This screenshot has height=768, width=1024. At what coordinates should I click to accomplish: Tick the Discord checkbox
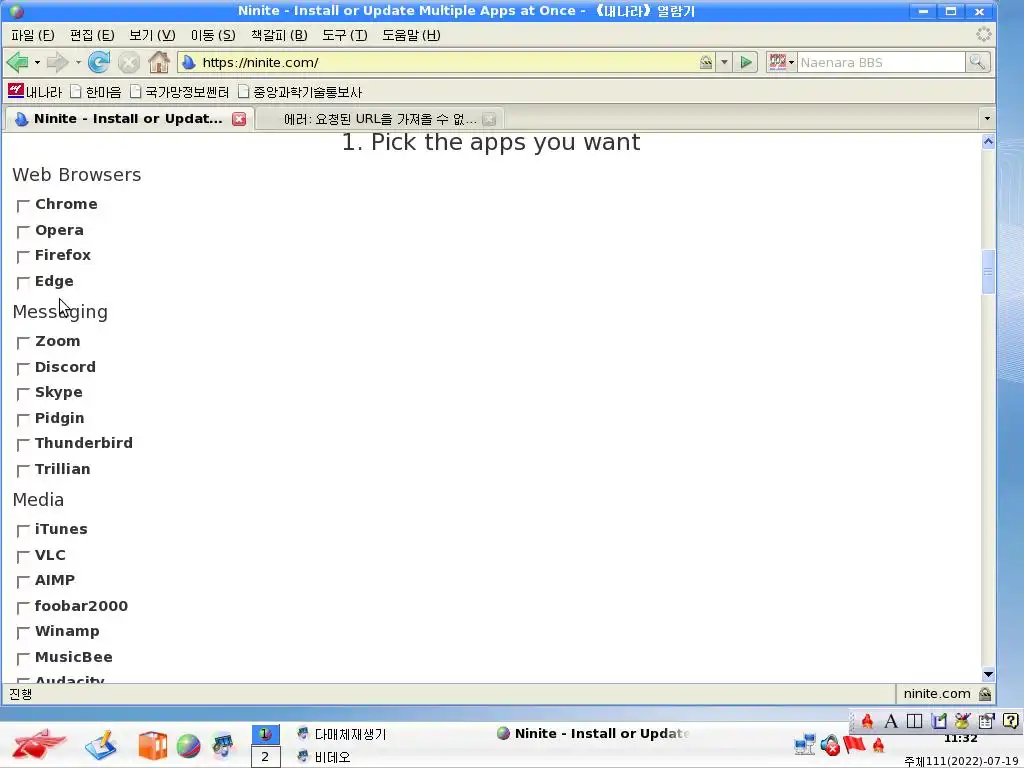point(23,368)
